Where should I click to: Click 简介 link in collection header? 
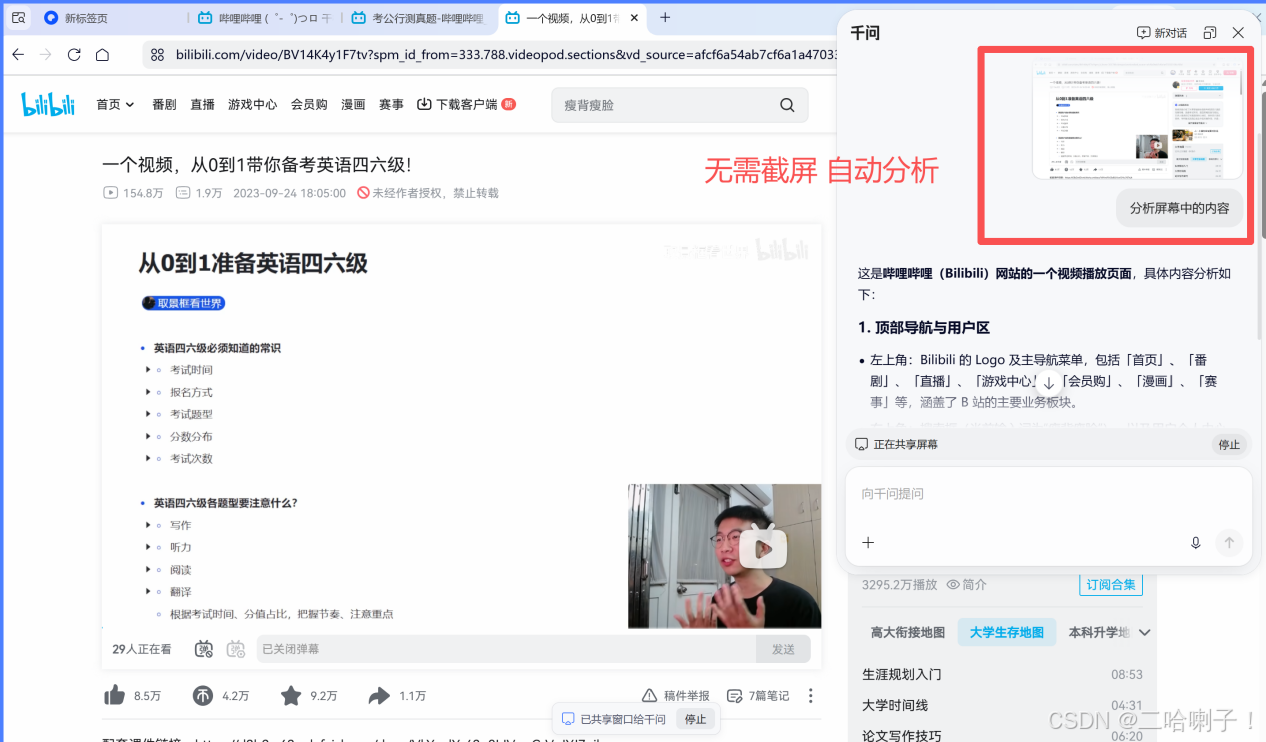click(967, 584)
